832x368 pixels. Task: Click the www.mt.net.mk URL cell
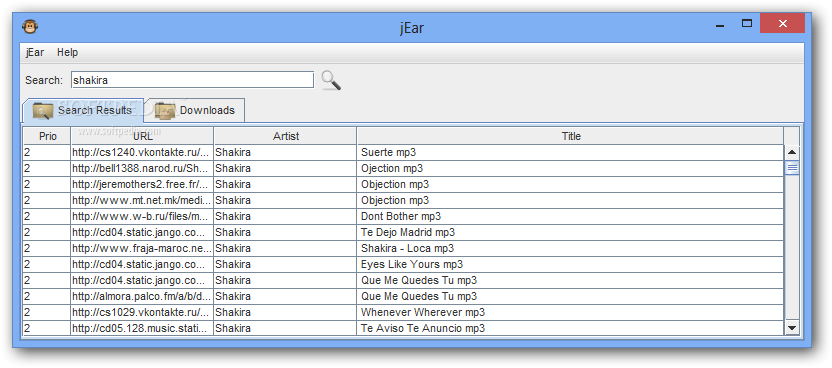click(x=142, y=200)
